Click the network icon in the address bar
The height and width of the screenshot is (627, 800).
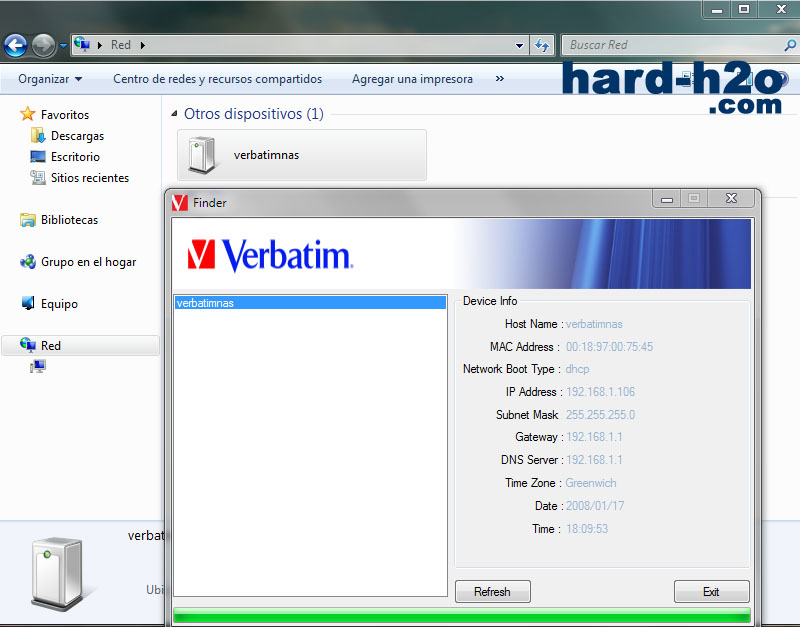click(x=82, y=44)
